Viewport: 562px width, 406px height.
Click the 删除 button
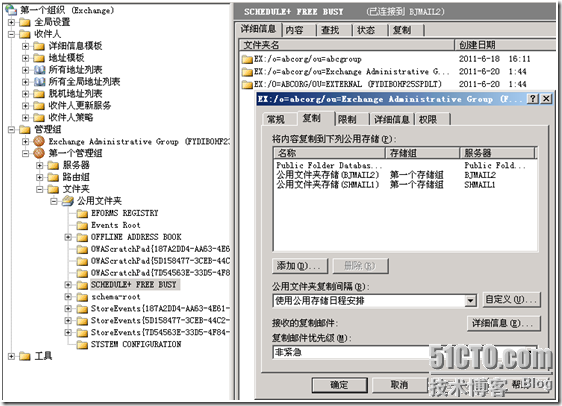coord(360,266)
